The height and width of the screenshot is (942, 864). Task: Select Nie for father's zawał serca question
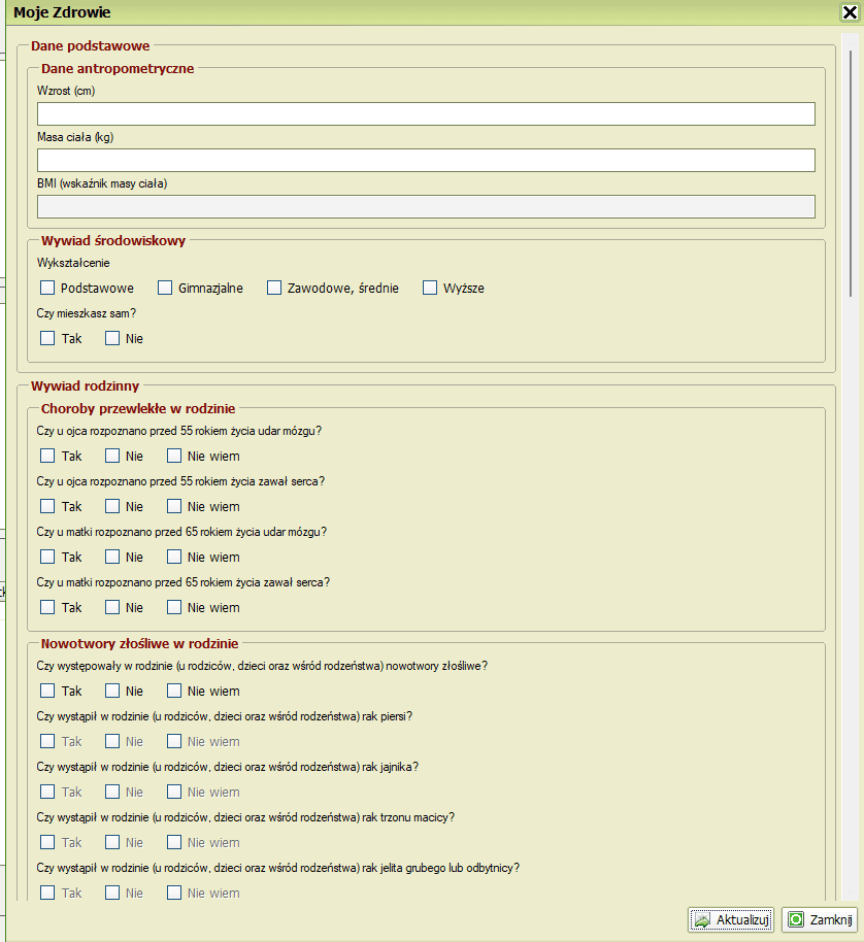(112, 507)
